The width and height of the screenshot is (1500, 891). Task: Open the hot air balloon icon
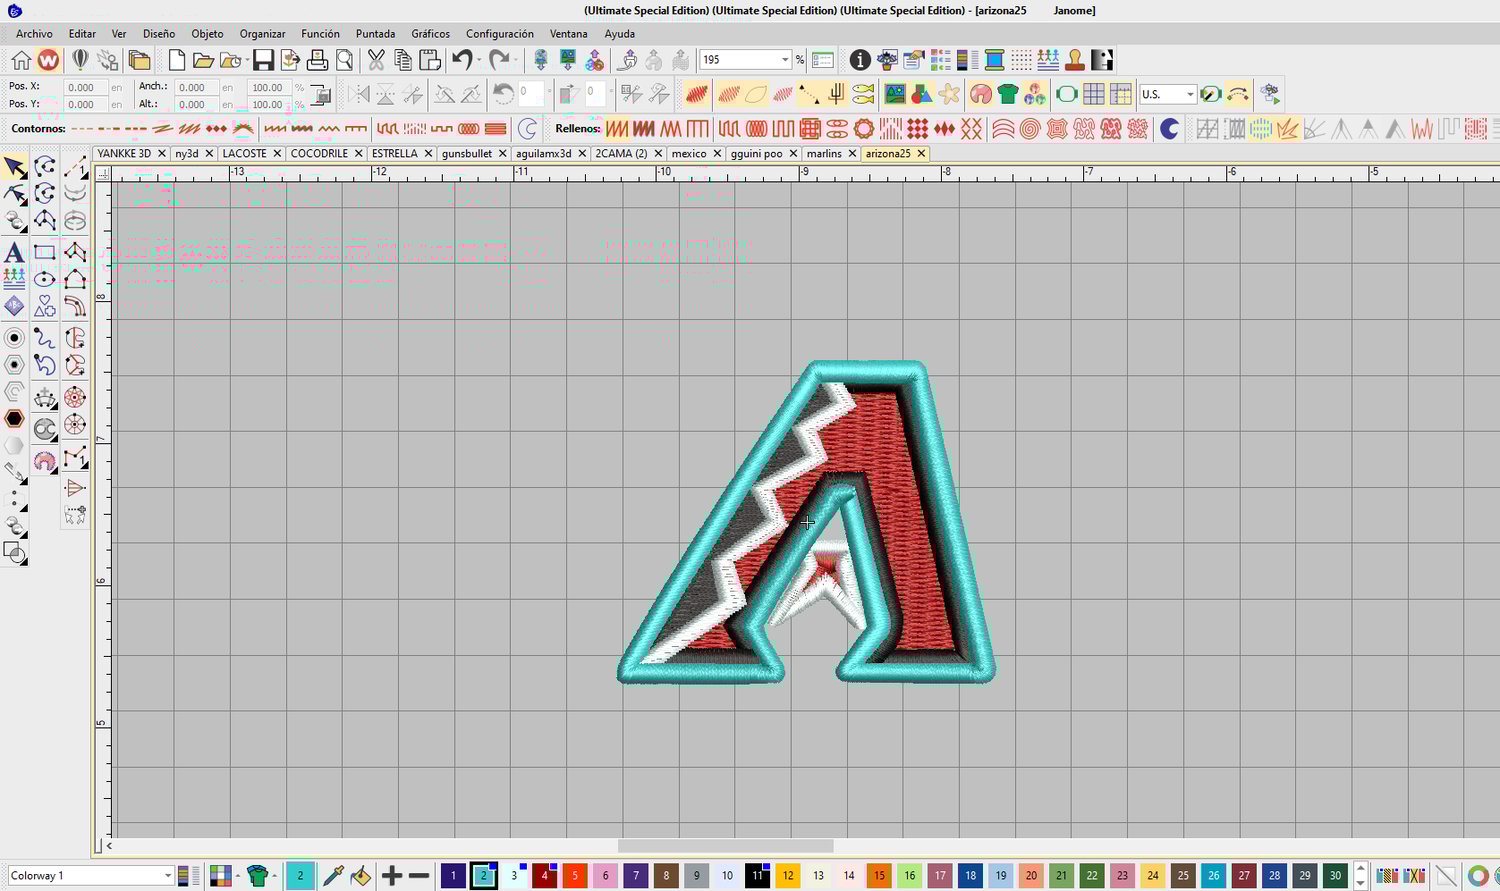(81, 60)
